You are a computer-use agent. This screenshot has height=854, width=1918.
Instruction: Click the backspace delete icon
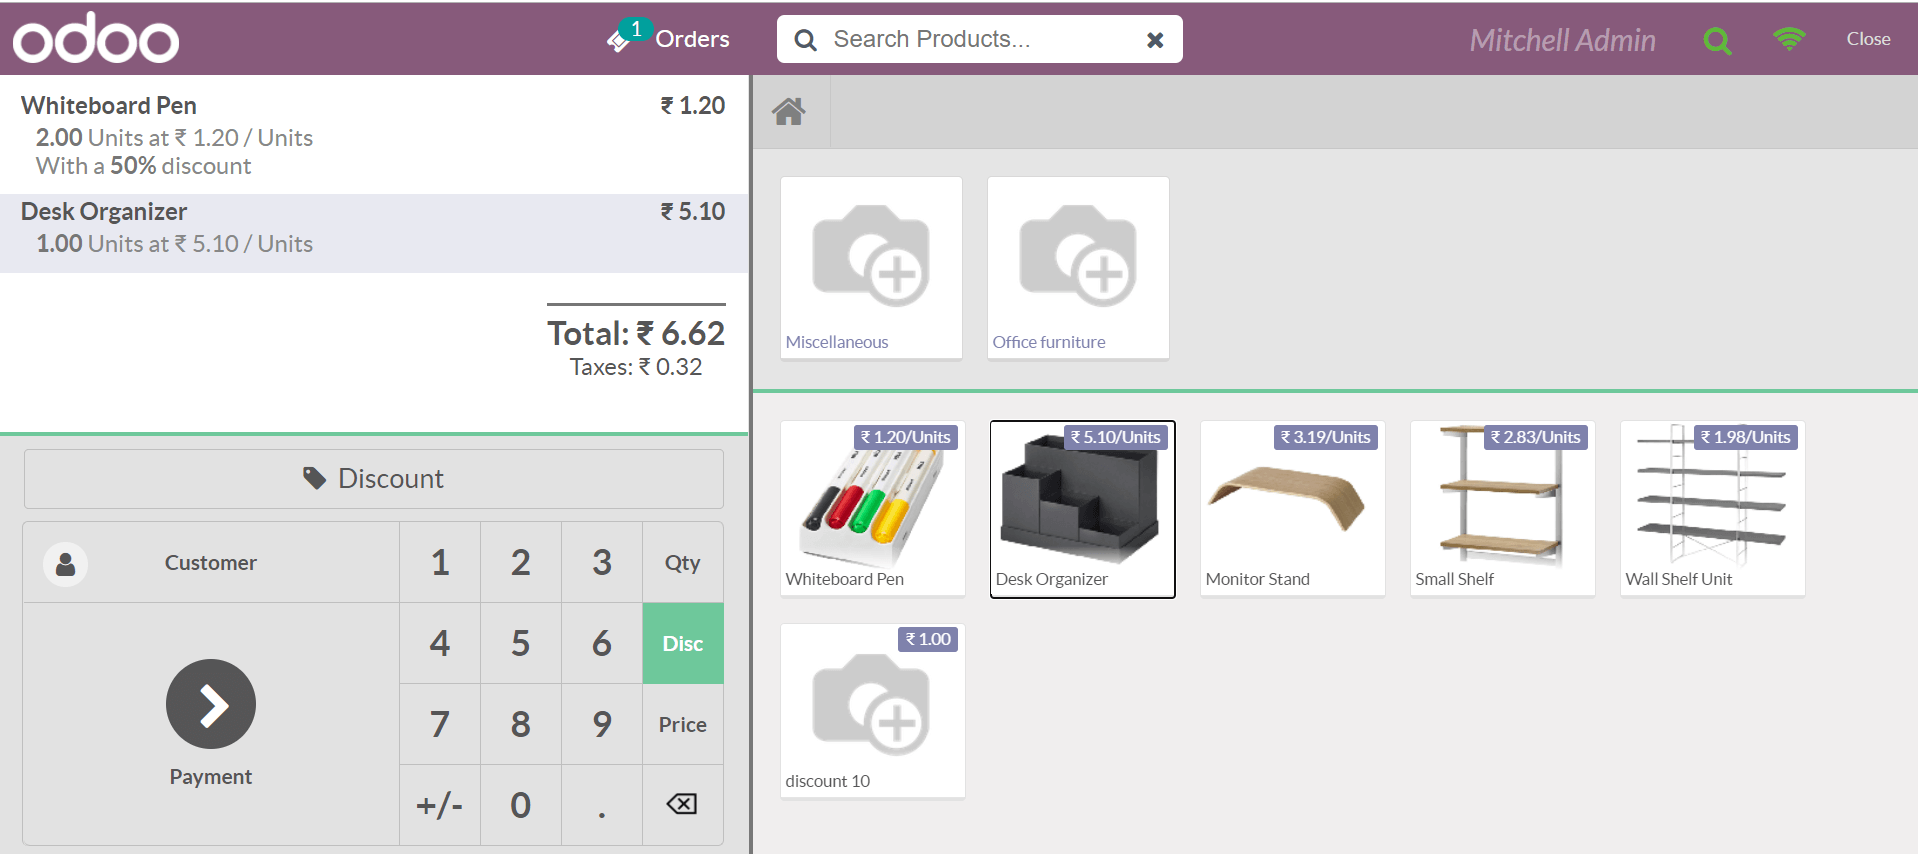pos(682,804)
